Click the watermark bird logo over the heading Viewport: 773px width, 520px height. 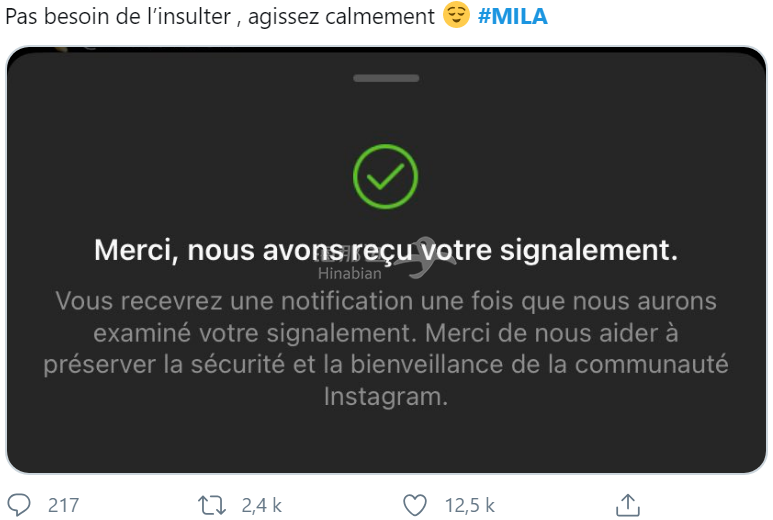425,257
